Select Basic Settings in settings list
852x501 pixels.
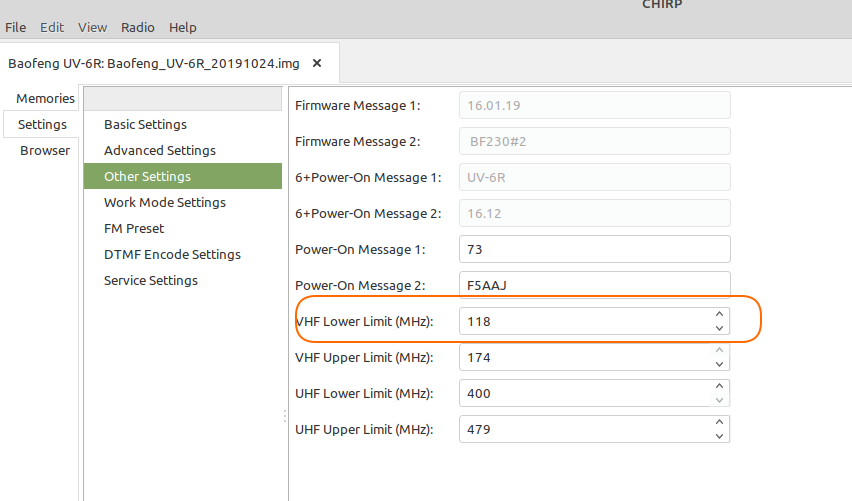[x=145, y=124]
